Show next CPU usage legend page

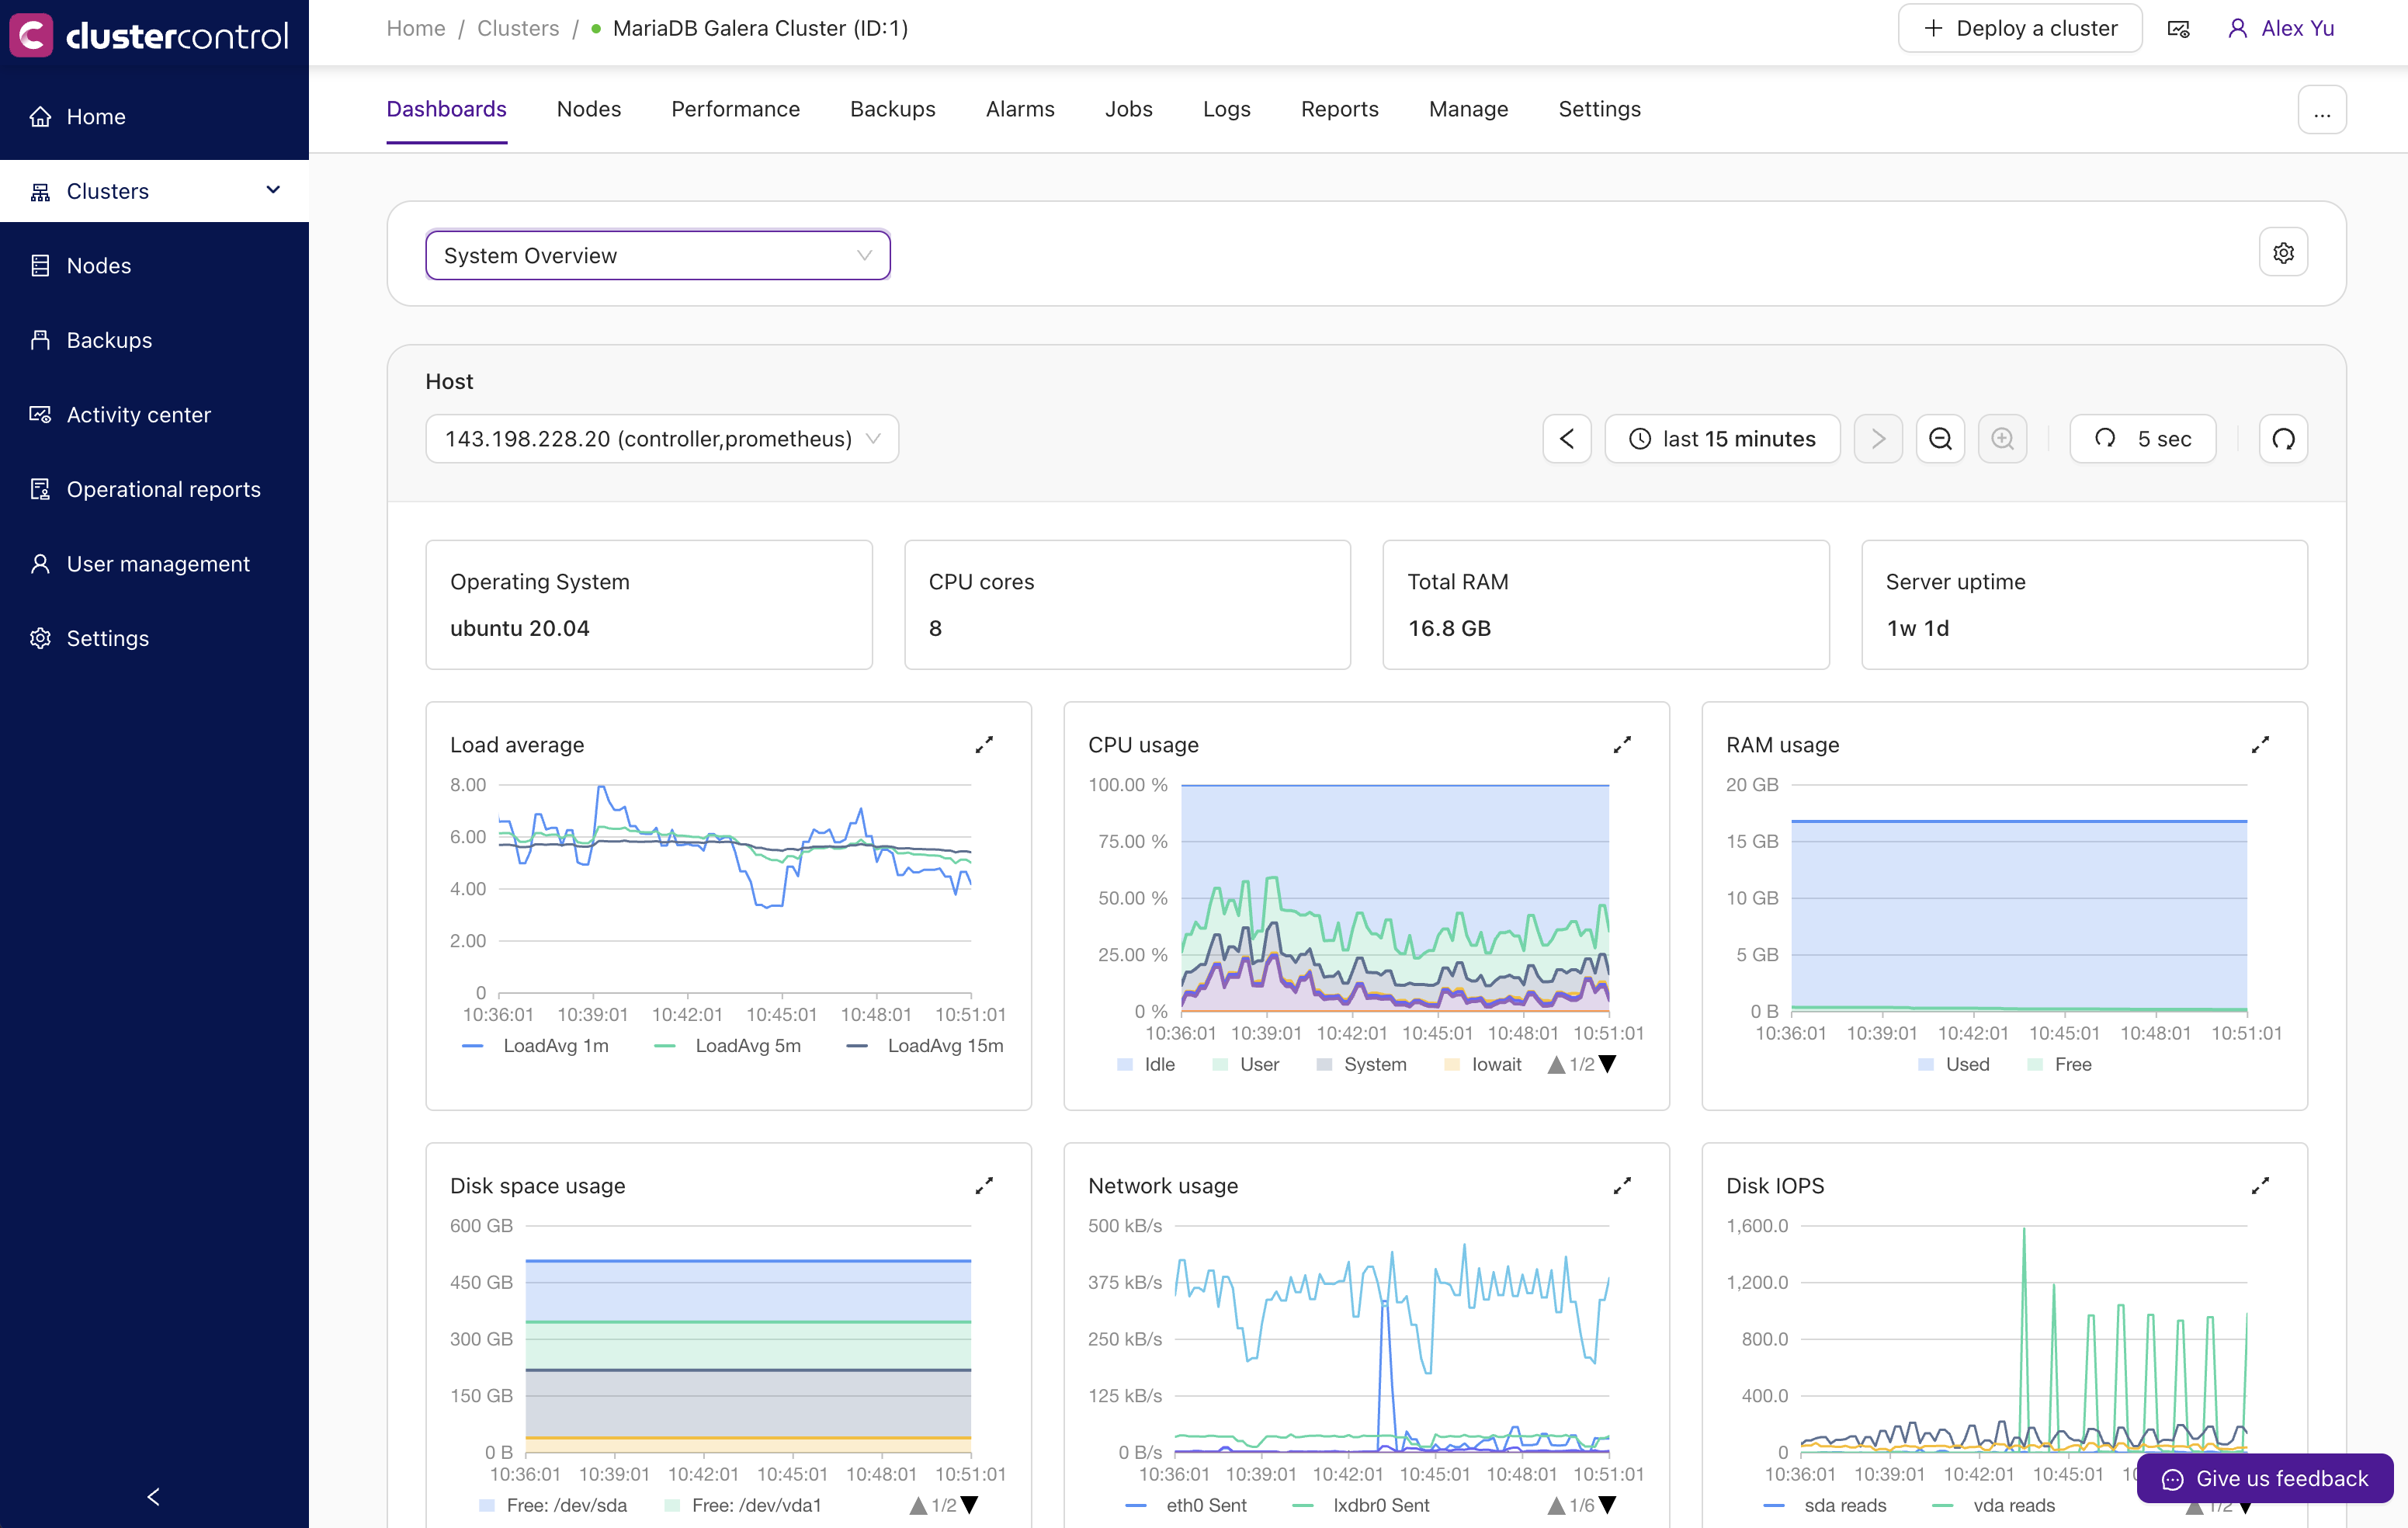coord(1607,1065)
